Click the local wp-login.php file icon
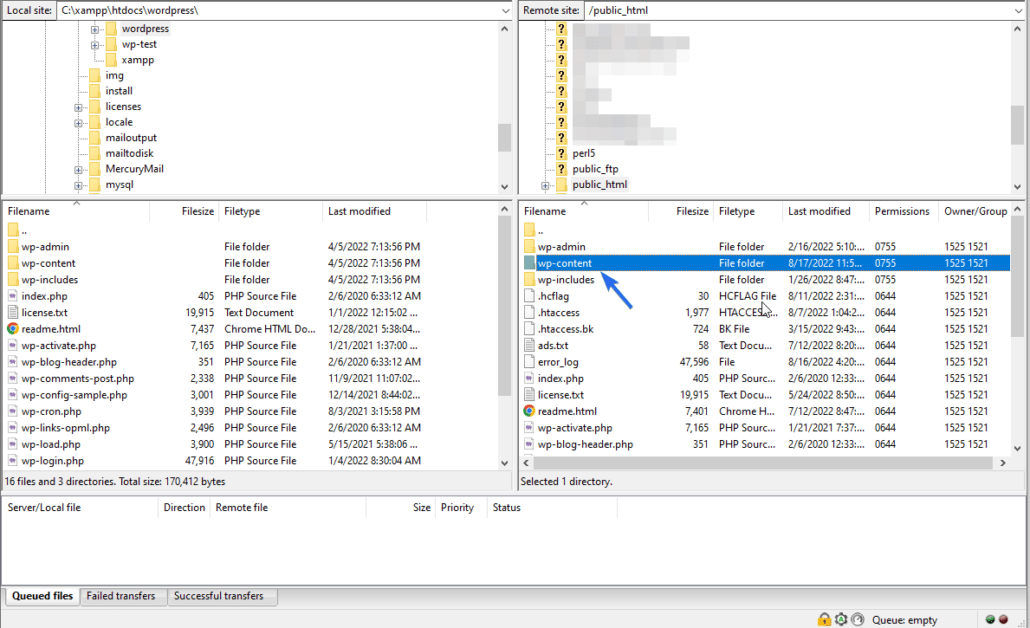 coord(13,460)
